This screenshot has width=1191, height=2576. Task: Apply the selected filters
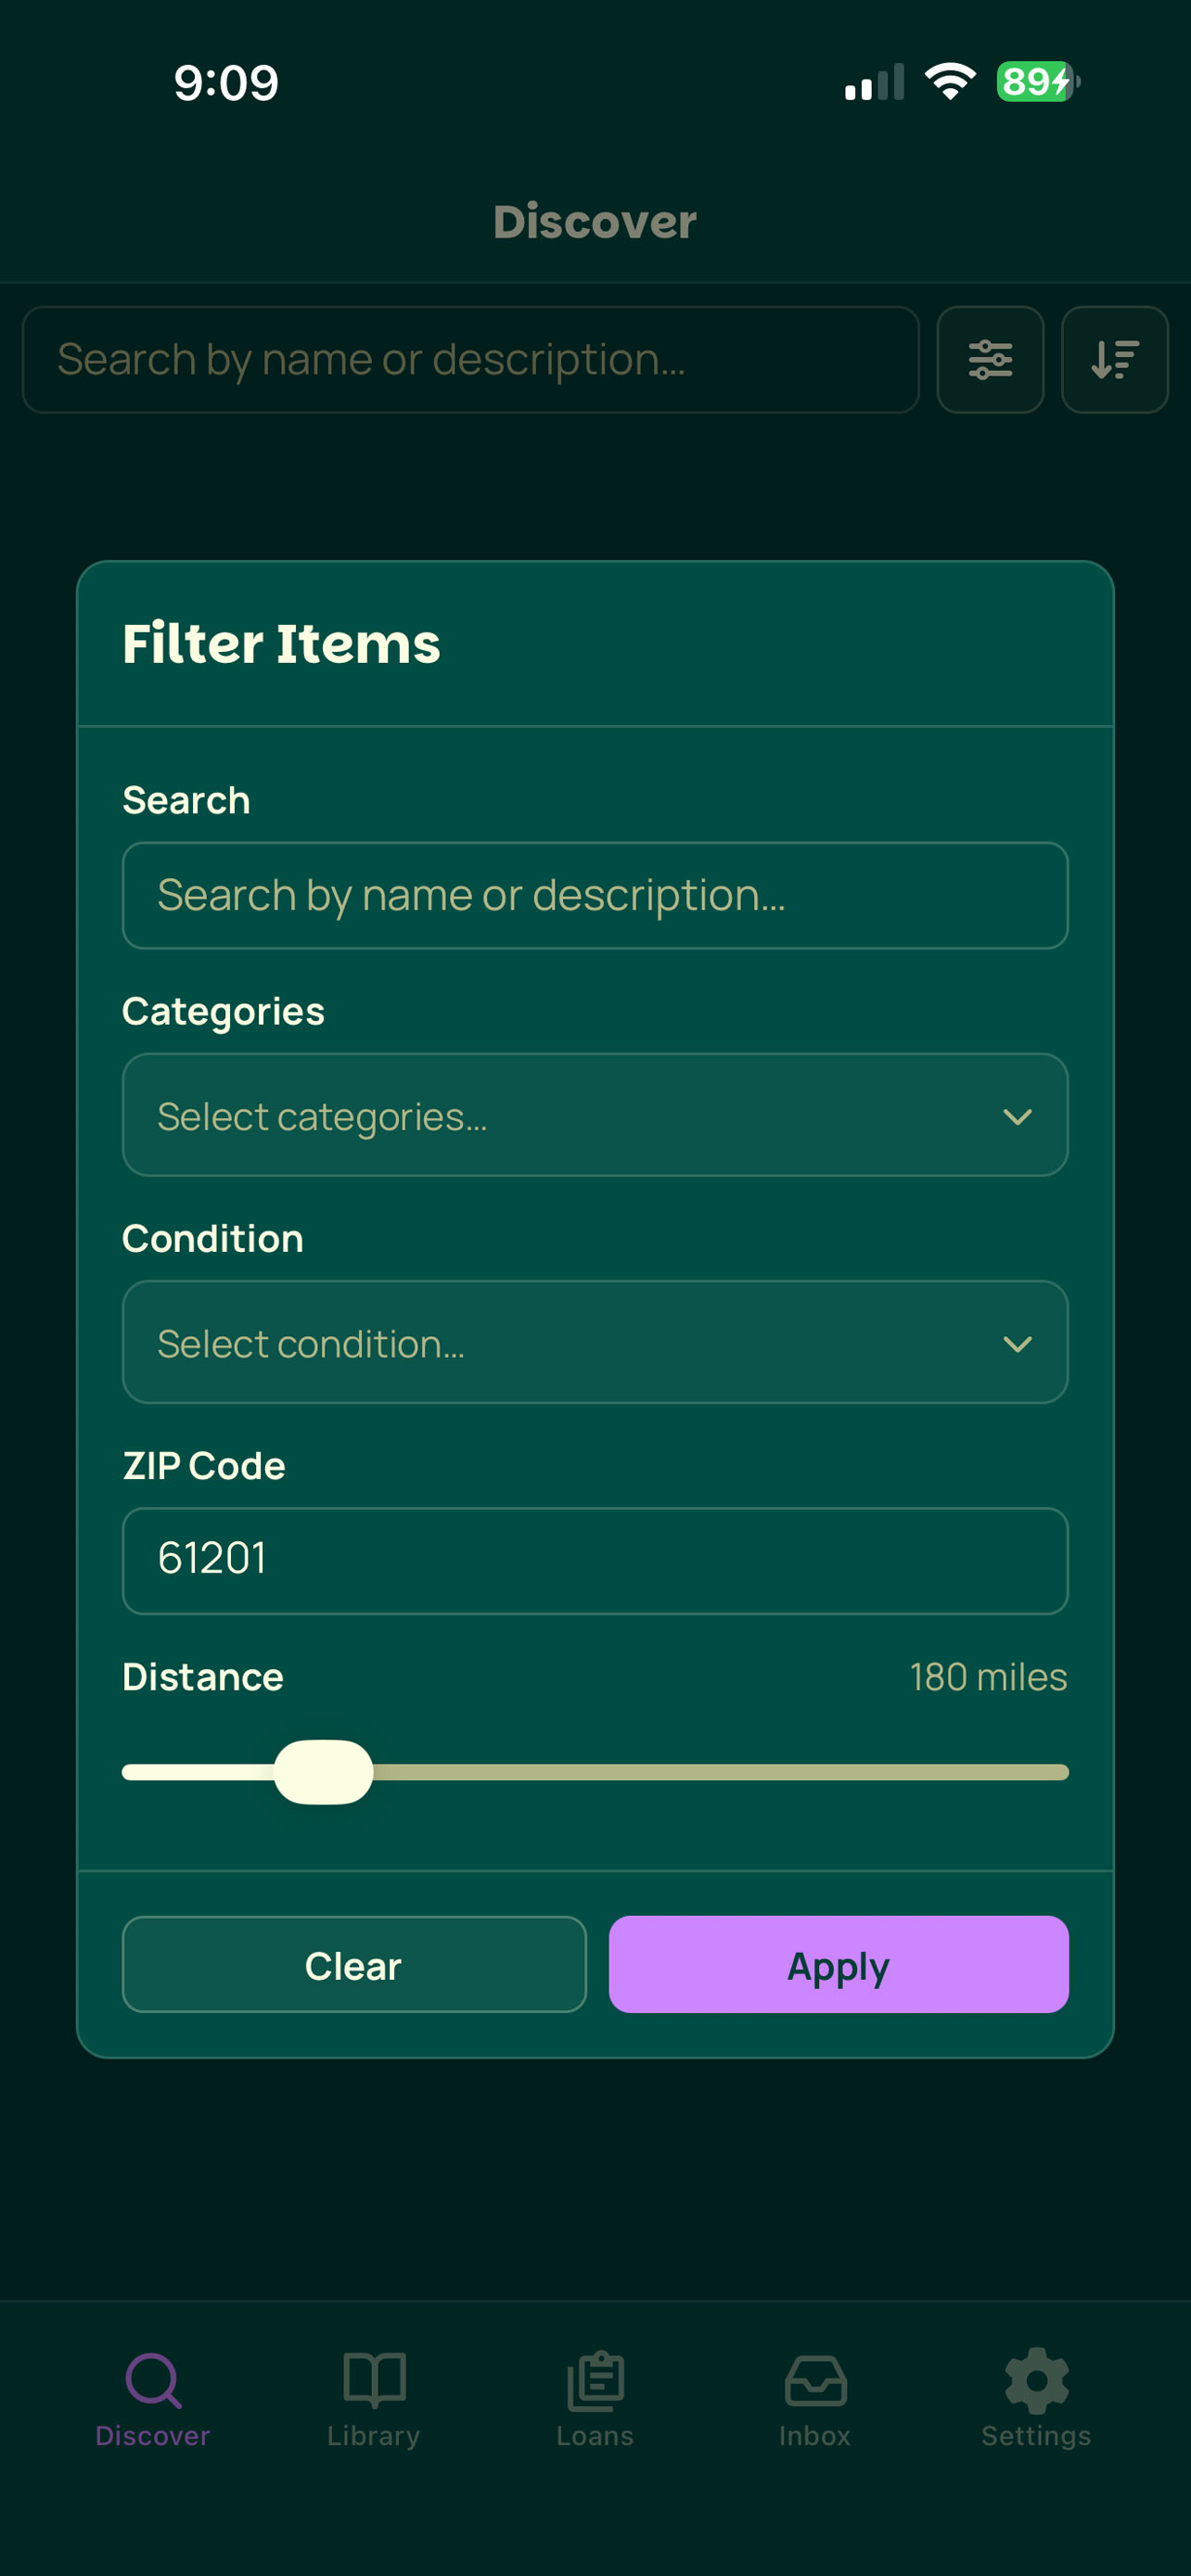click(838, 1964)
